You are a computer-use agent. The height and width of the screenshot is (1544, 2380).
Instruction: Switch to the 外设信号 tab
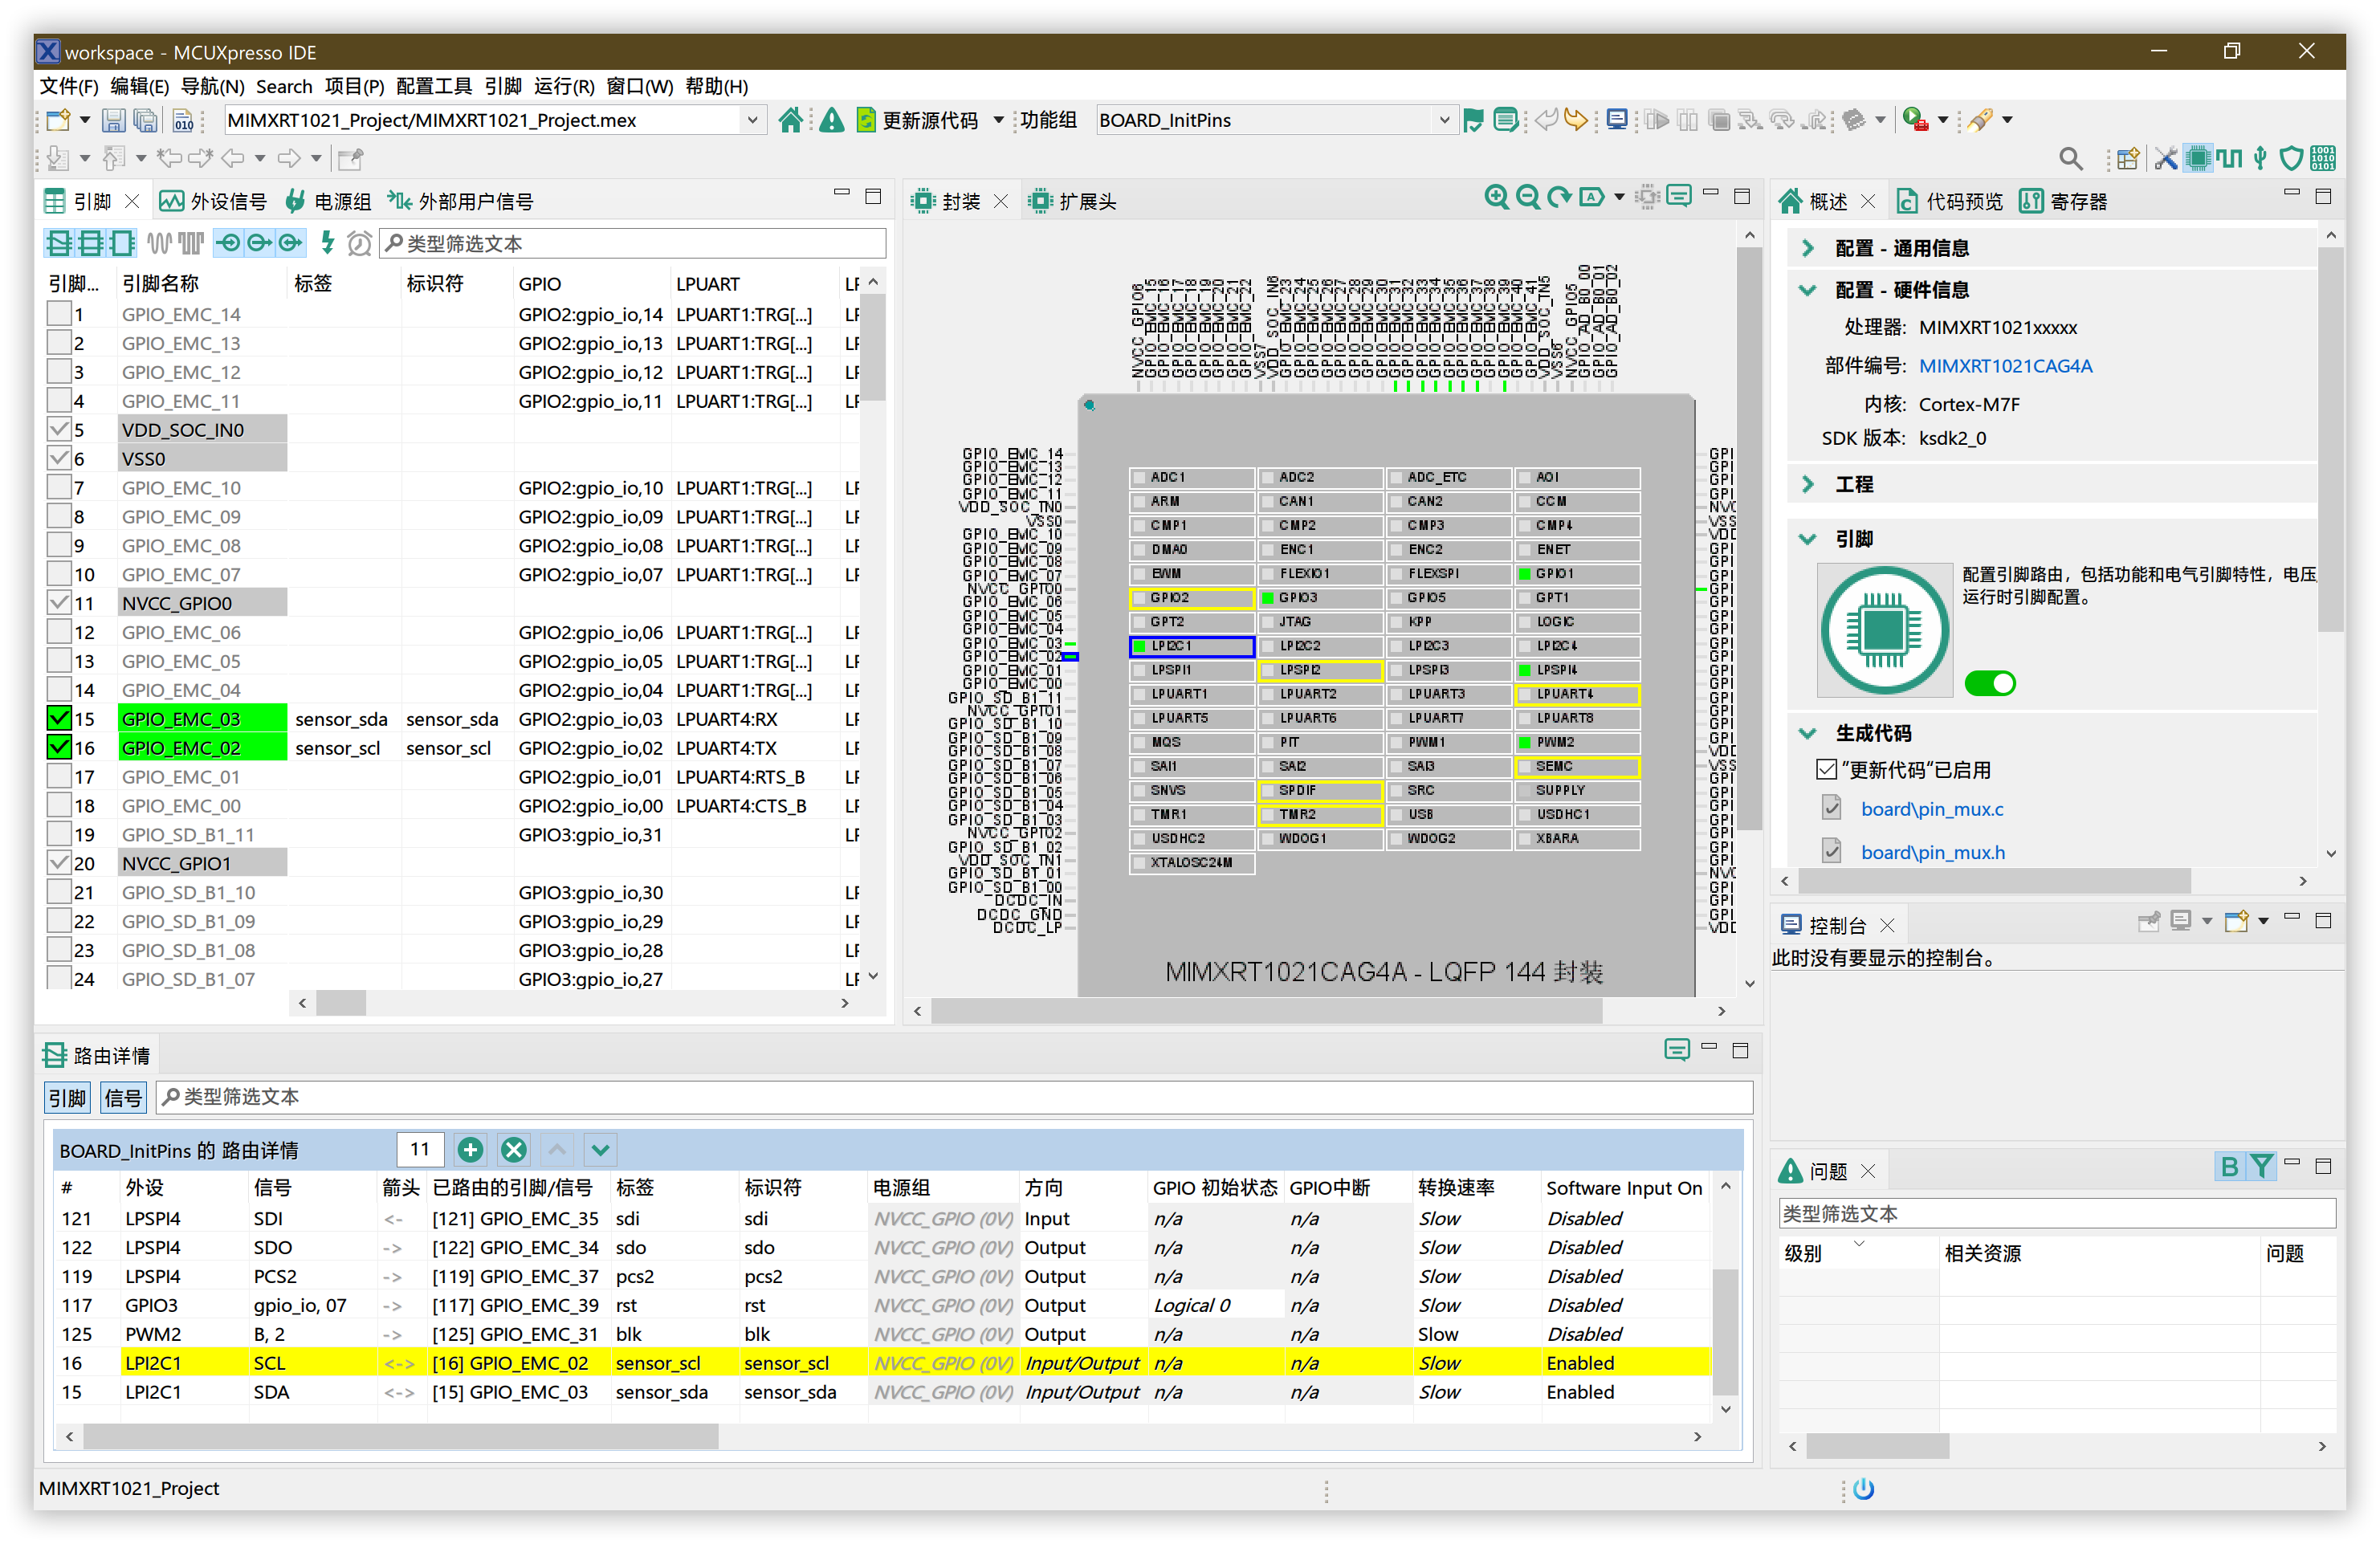[213, 201]
